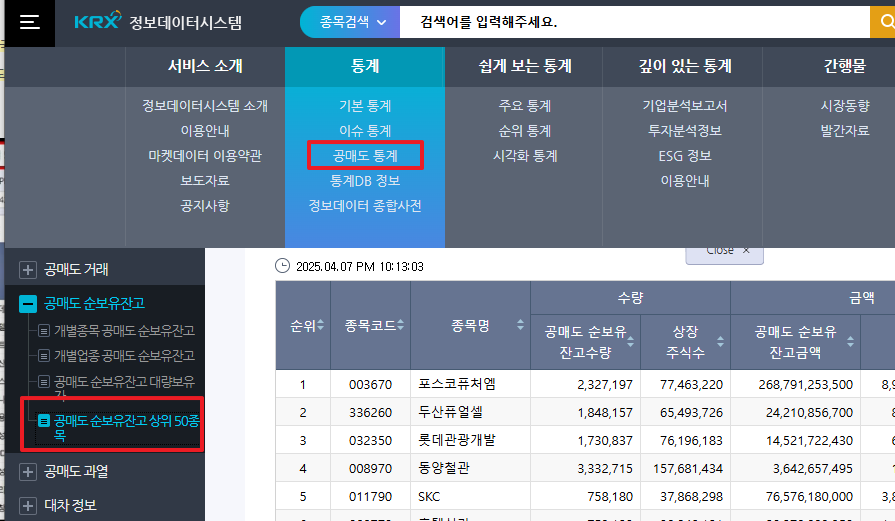Image resolution: width=895 pixels, height=521 pixels.
Task: Click the KRX logo
Action: 98,21
